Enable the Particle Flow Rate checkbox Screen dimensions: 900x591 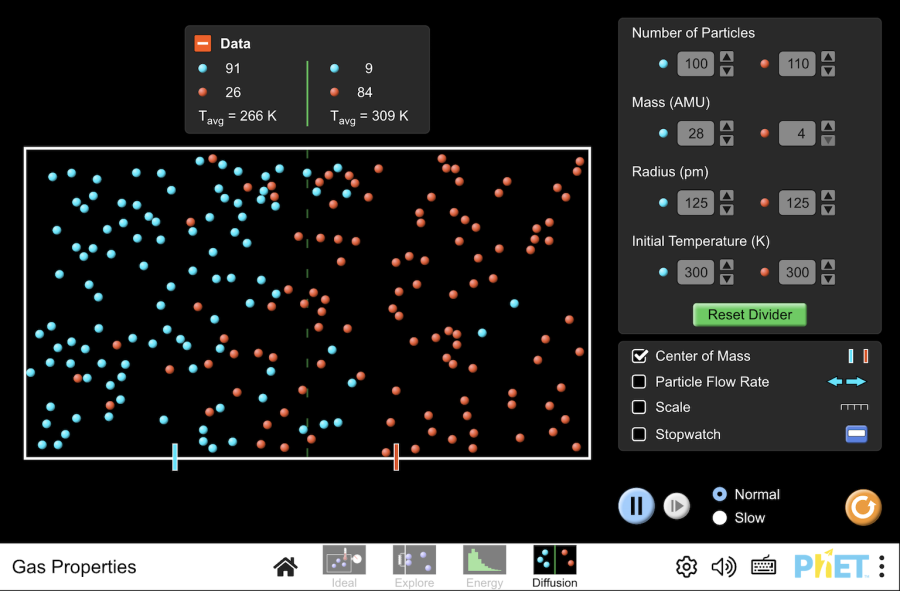tap(640, 382)
